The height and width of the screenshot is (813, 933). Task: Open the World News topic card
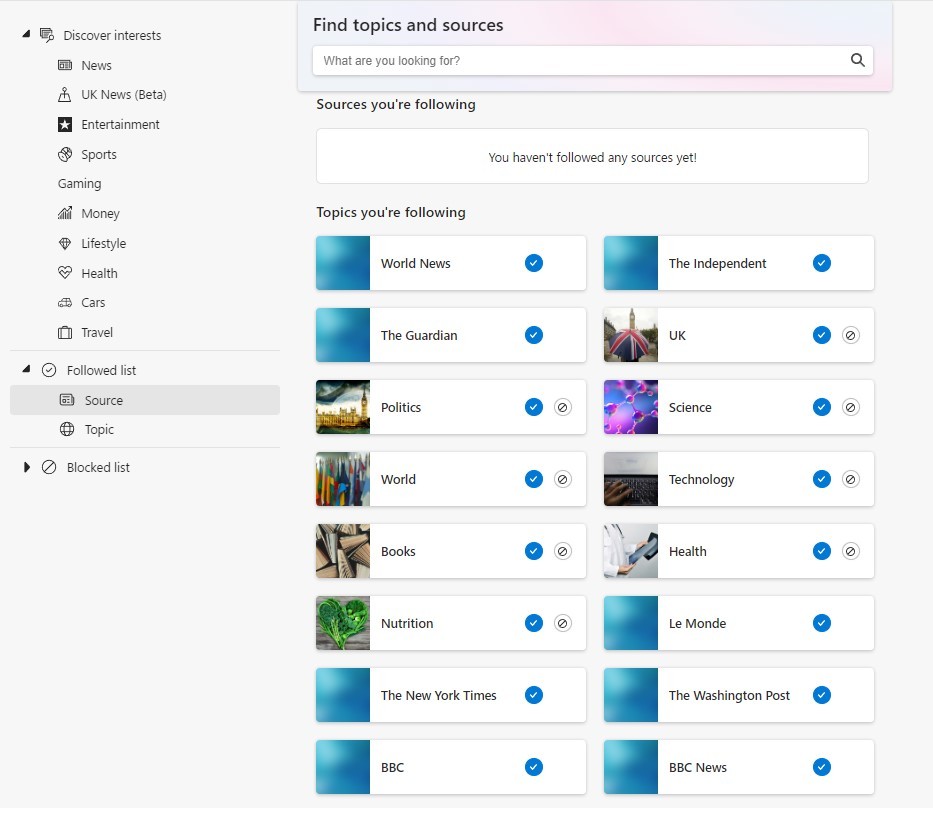[x=450, y=263]
